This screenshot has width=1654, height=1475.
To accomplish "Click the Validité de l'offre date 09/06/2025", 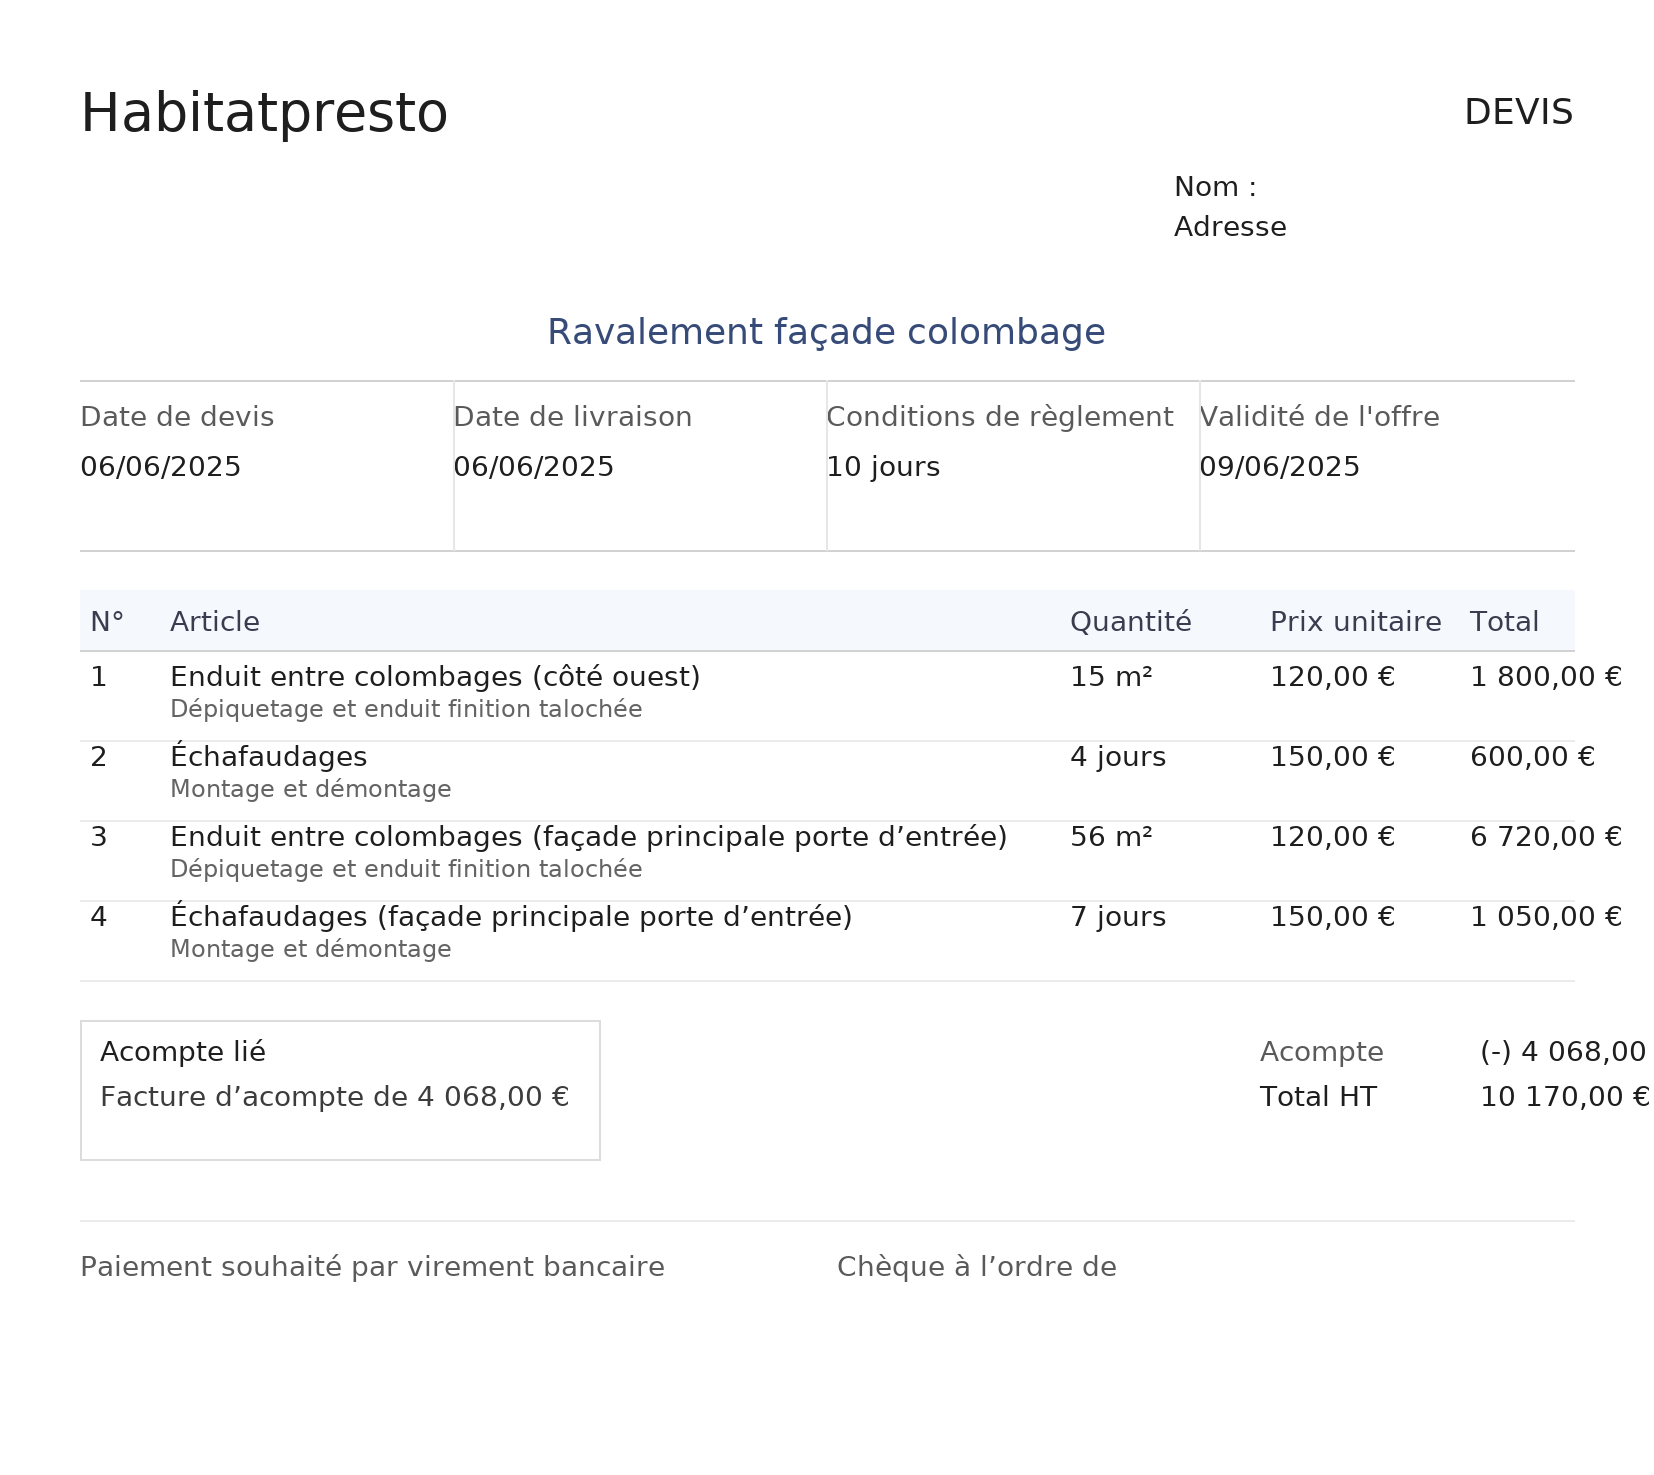I will (x=1280, y=466).
